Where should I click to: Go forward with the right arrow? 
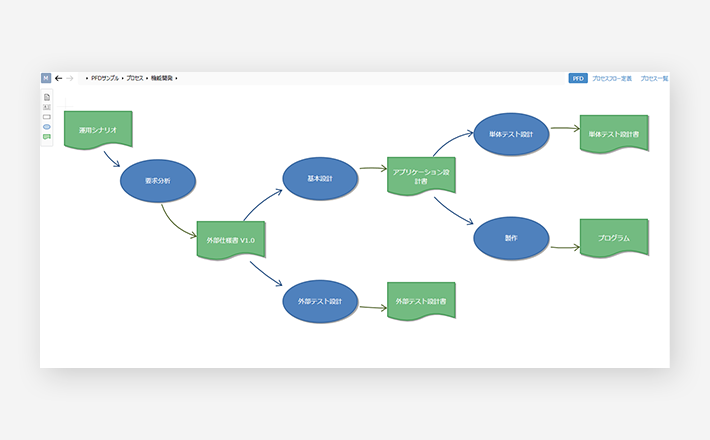pyautogui.click(x=70, y=78)
